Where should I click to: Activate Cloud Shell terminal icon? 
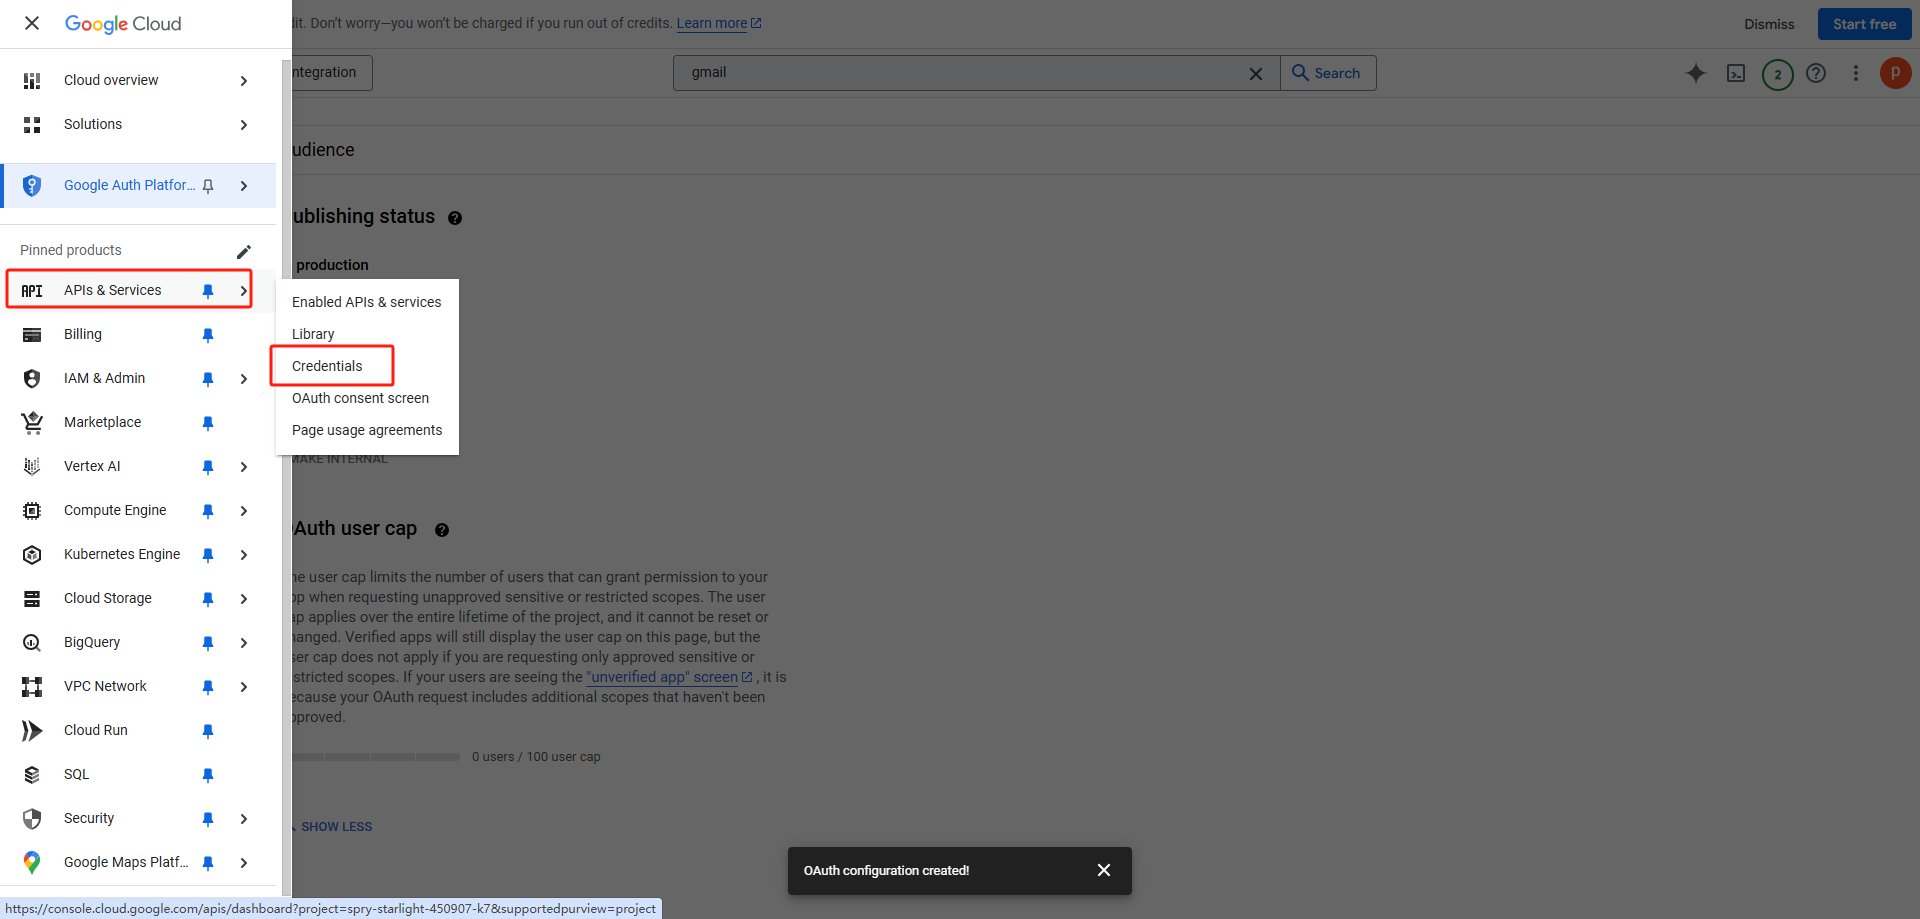(x=1736, y=73)
